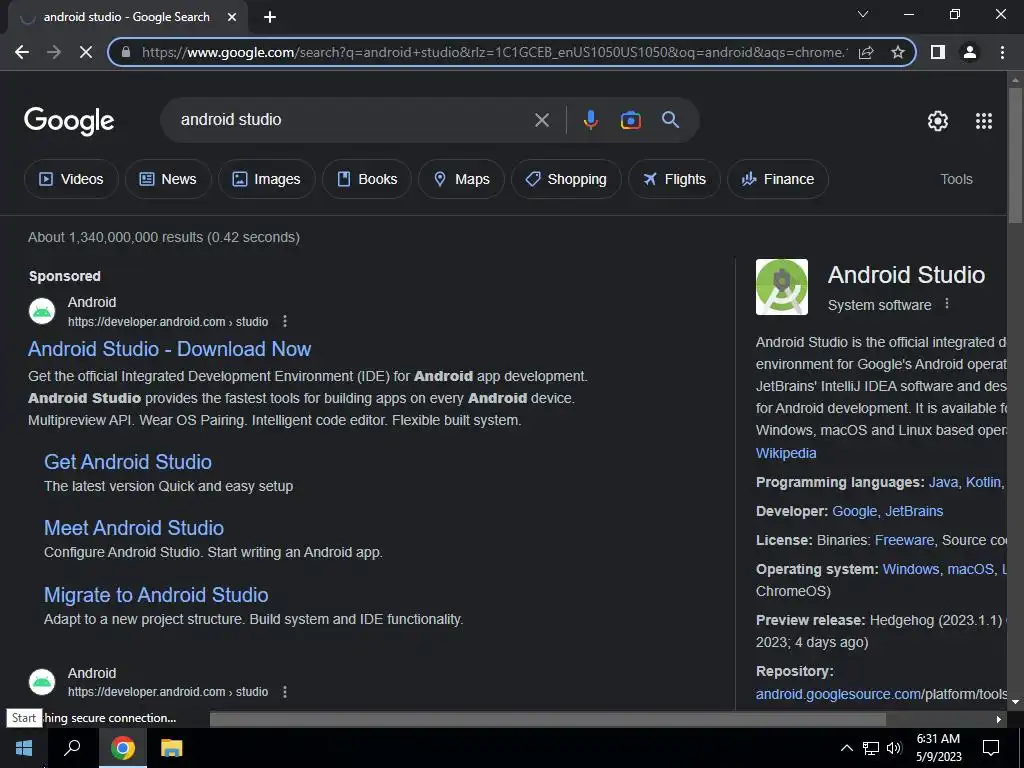Switch to News results
The height and width of the screenshot is (768, 1024).
tap(168, 179)
